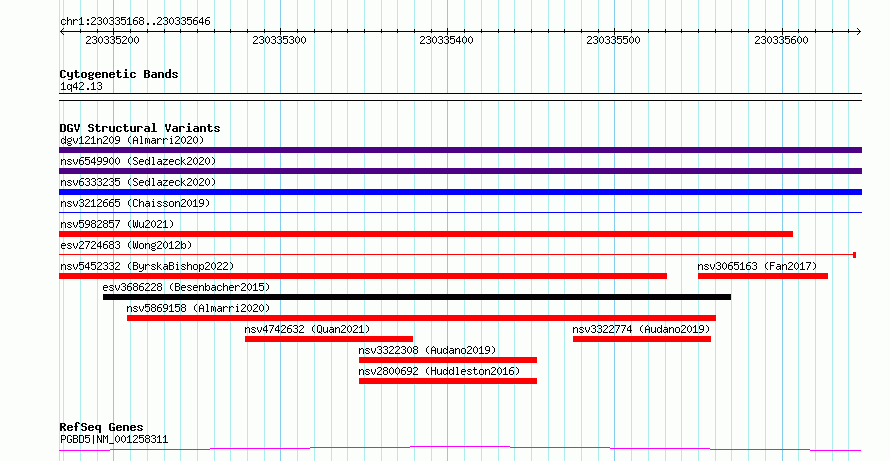Open the nsv3212665 (Chaisson2019) label
The width and height of the screenshot is (890, 461).
point(135,203)
